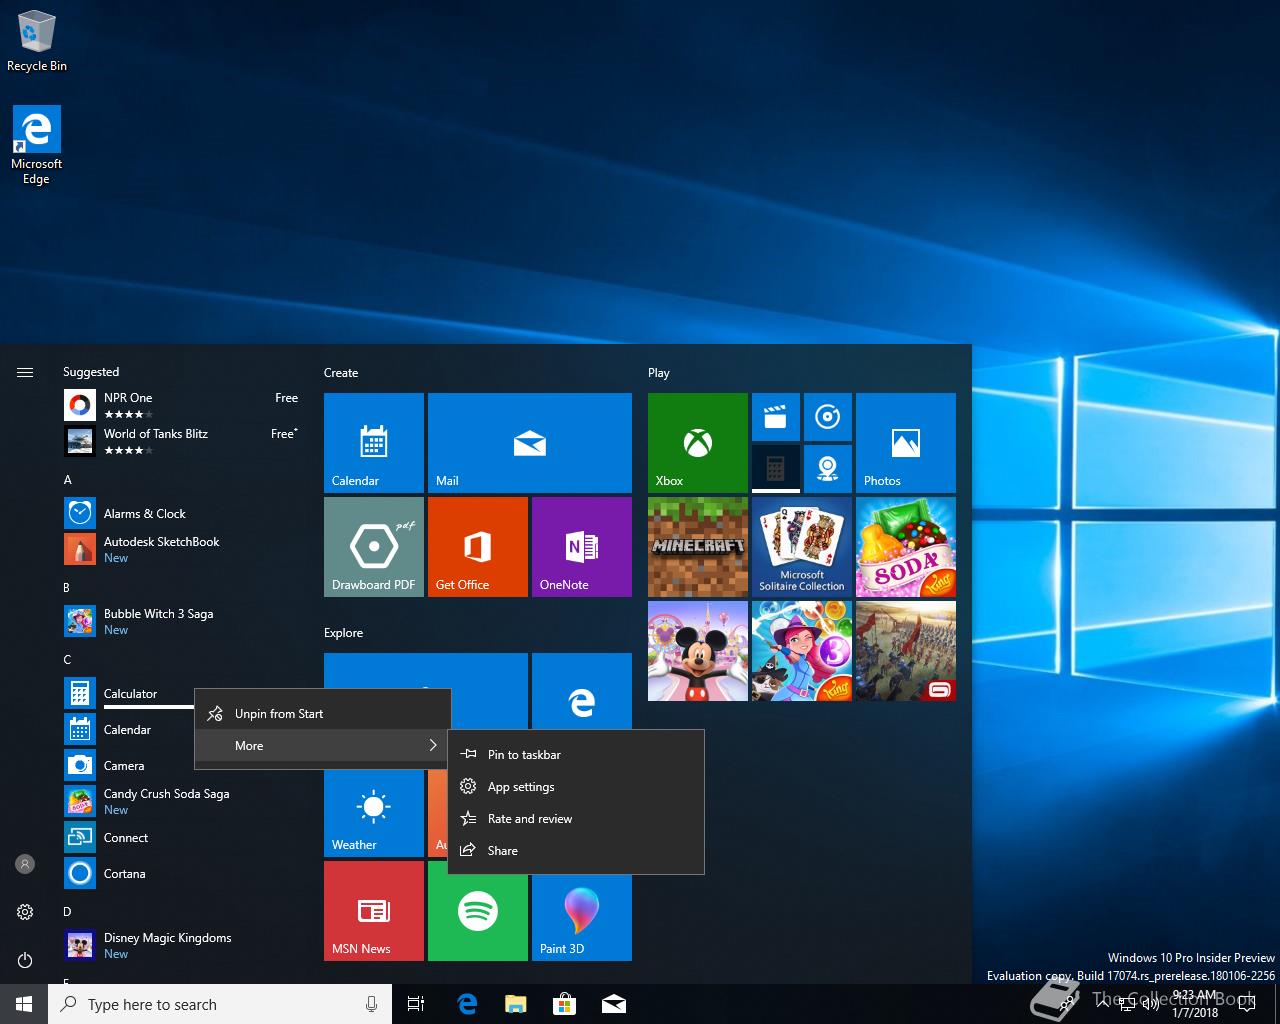Expand the Start menu hamburger button

(25, 372)
